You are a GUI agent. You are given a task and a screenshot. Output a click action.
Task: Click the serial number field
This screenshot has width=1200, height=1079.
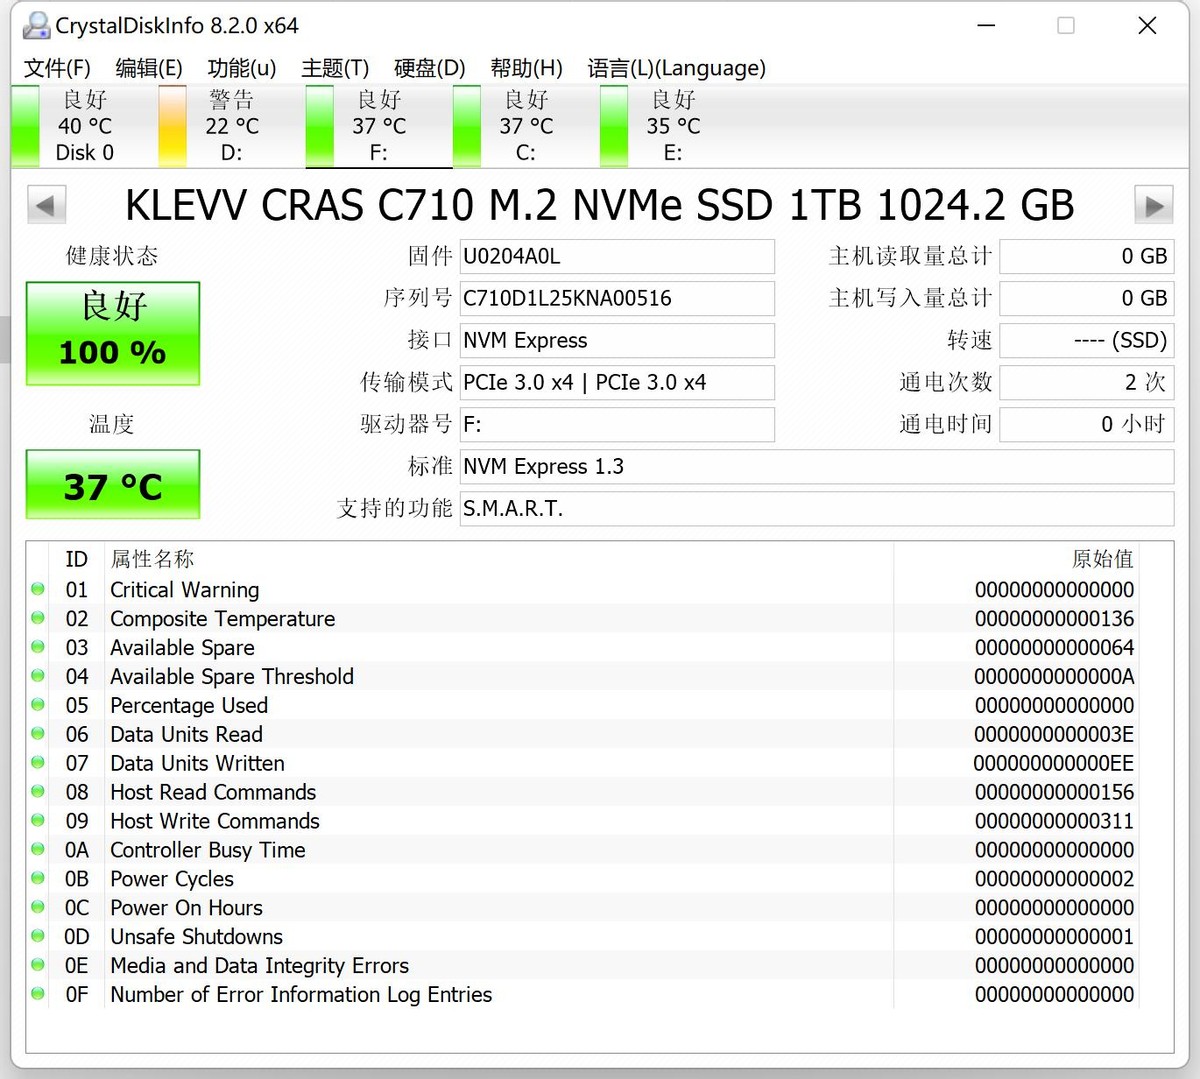(616, 299)
